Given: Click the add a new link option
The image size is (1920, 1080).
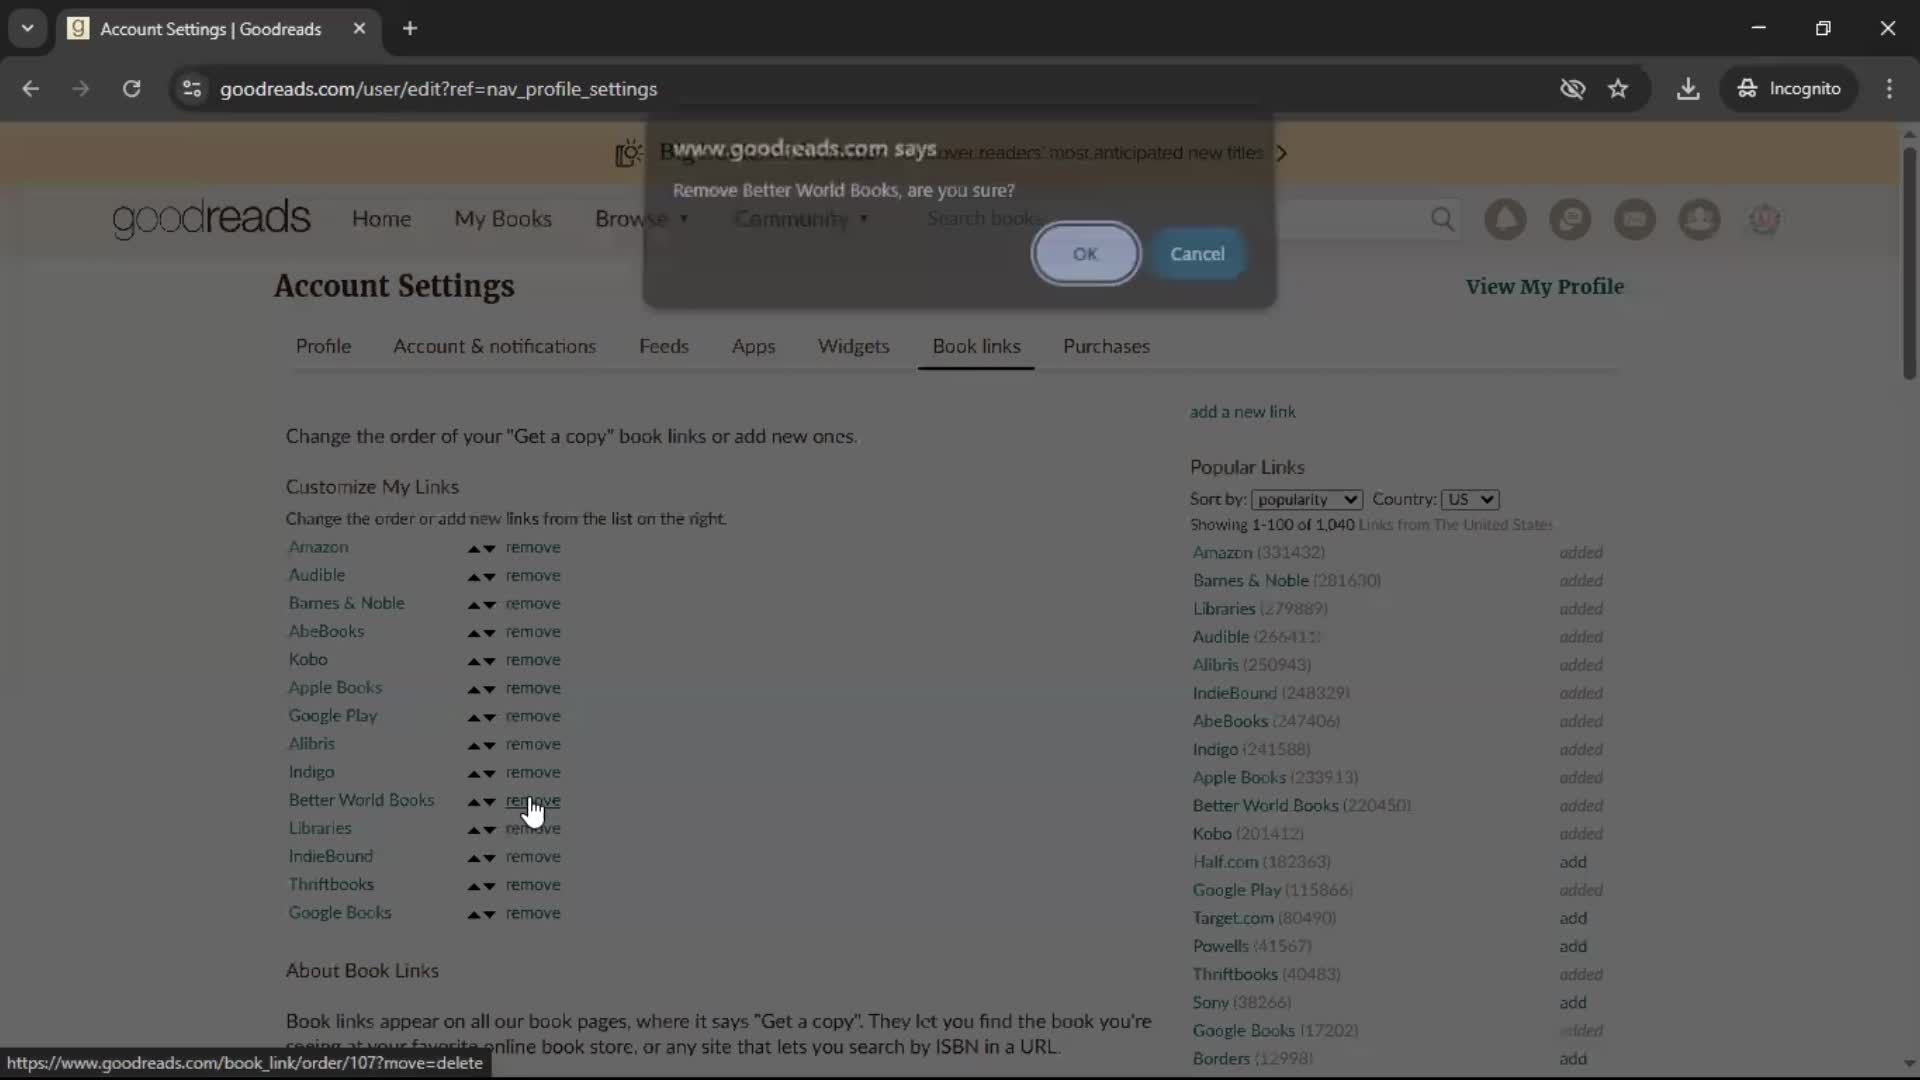Looking at the screenshot, I should (1242, 411).
